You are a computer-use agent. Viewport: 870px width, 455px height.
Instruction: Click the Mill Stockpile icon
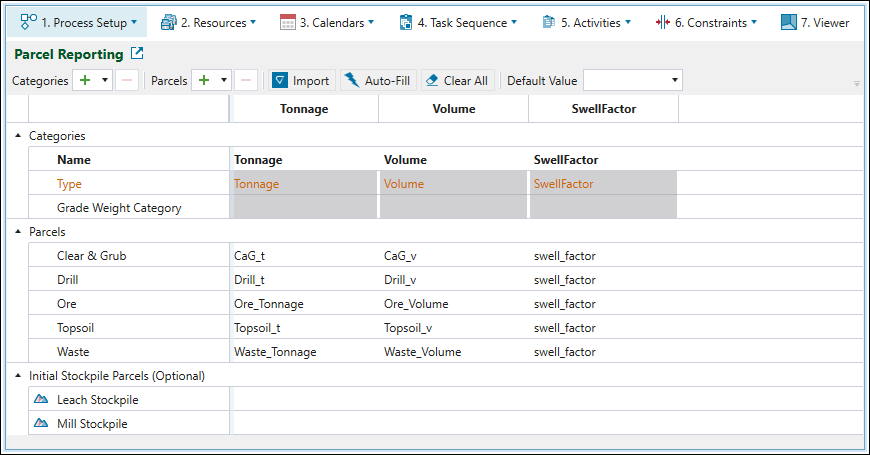41,424
